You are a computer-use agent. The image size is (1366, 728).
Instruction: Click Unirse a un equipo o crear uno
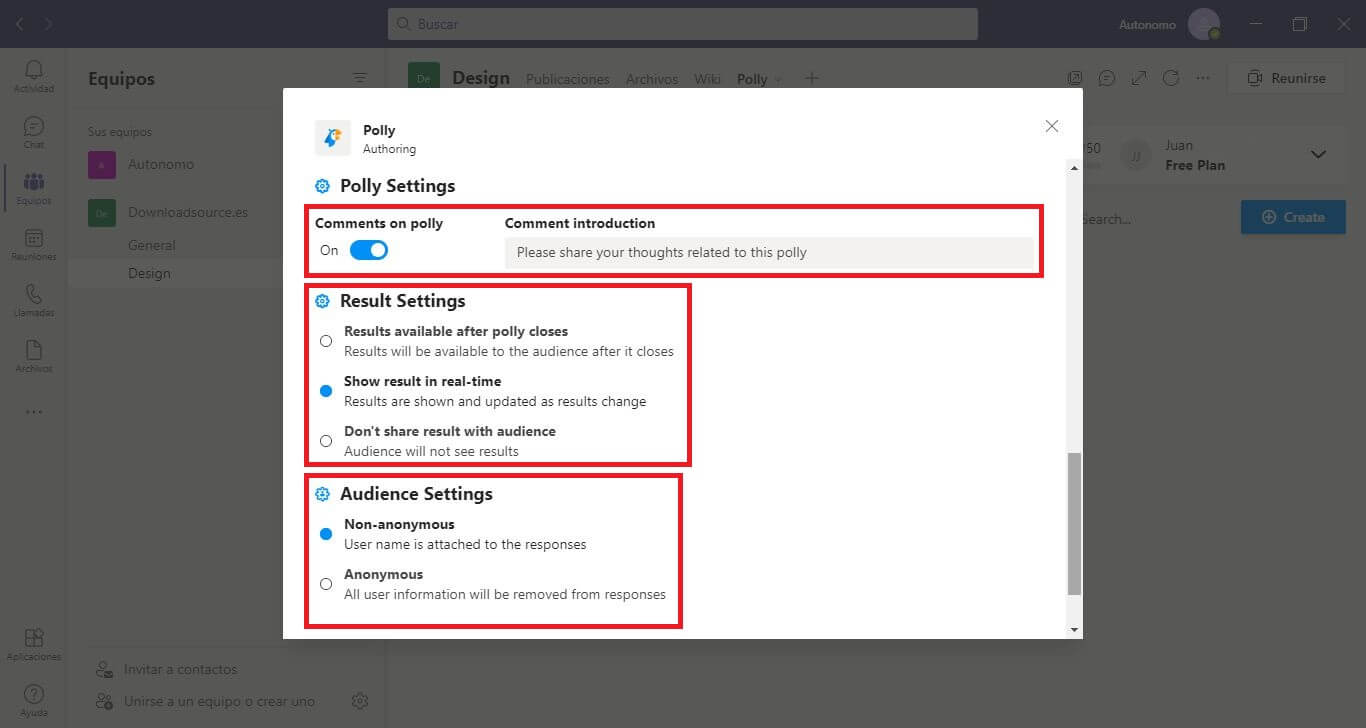click(219, 701)
